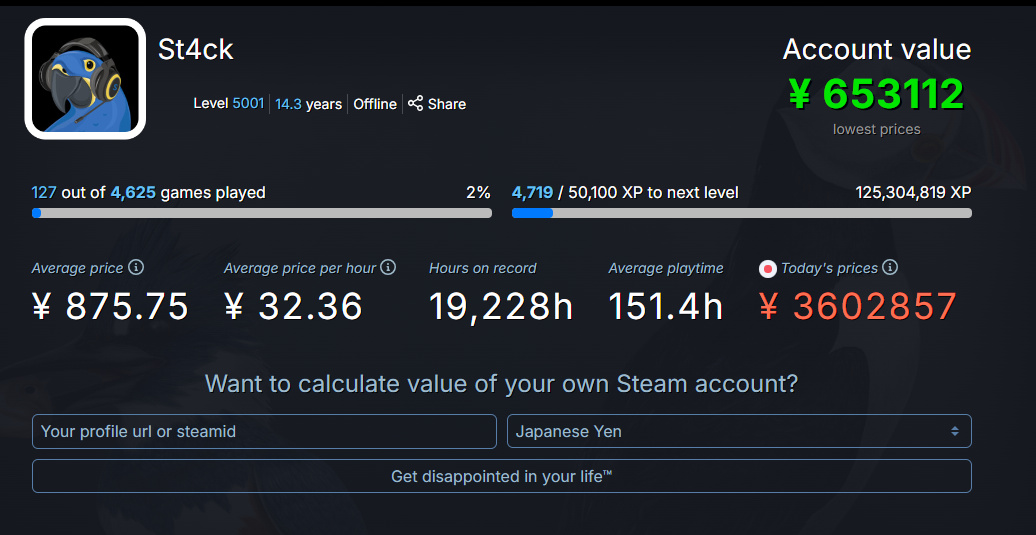
Task: Click the St4ck profile name
Action: click(x=196, y=48)
